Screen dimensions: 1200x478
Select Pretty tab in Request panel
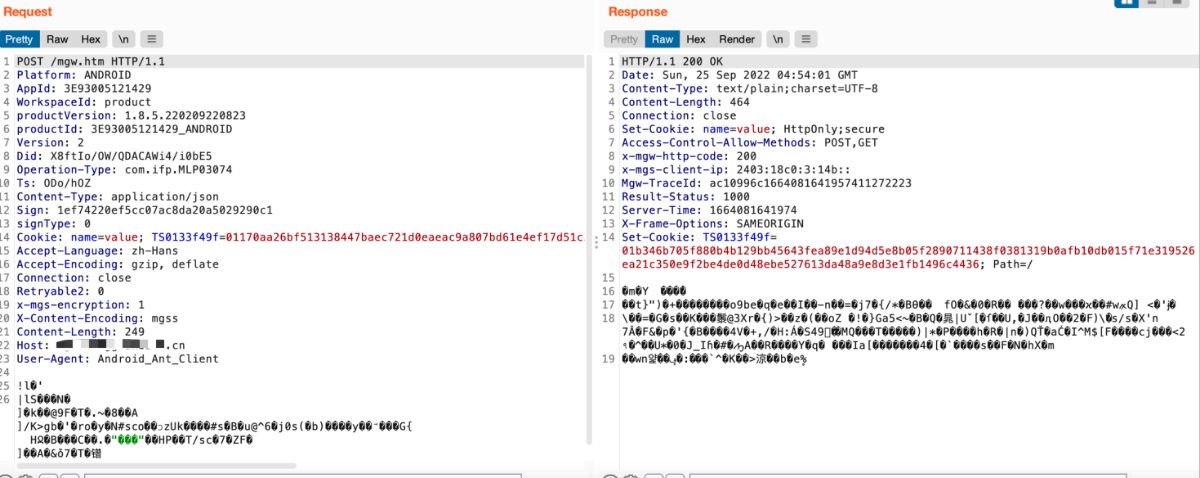[20, 39]
